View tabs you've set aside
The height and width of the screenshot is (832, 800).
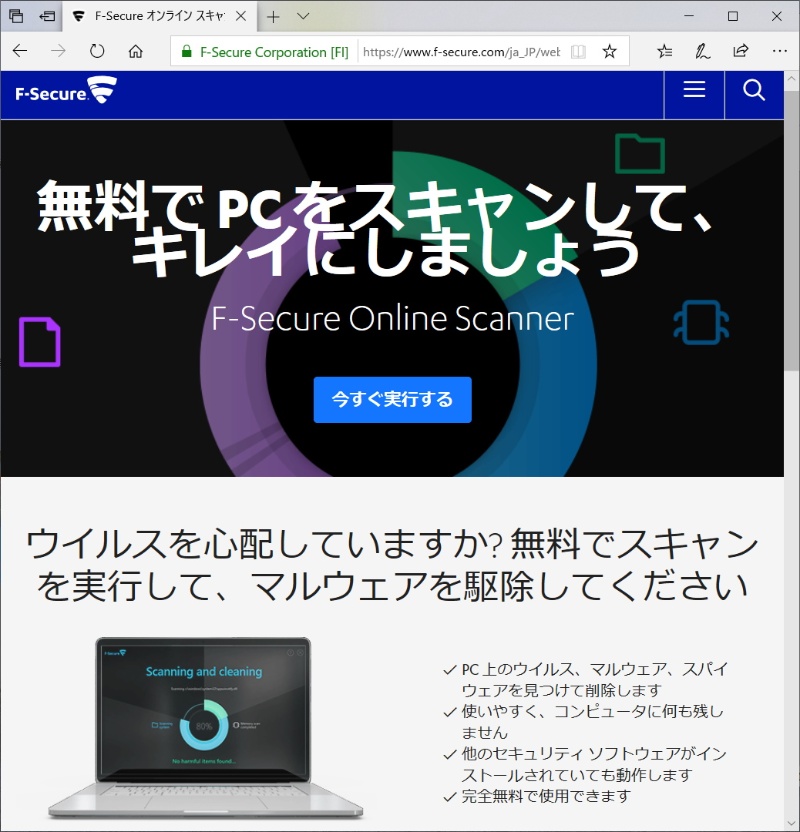(x=16, y=16)
